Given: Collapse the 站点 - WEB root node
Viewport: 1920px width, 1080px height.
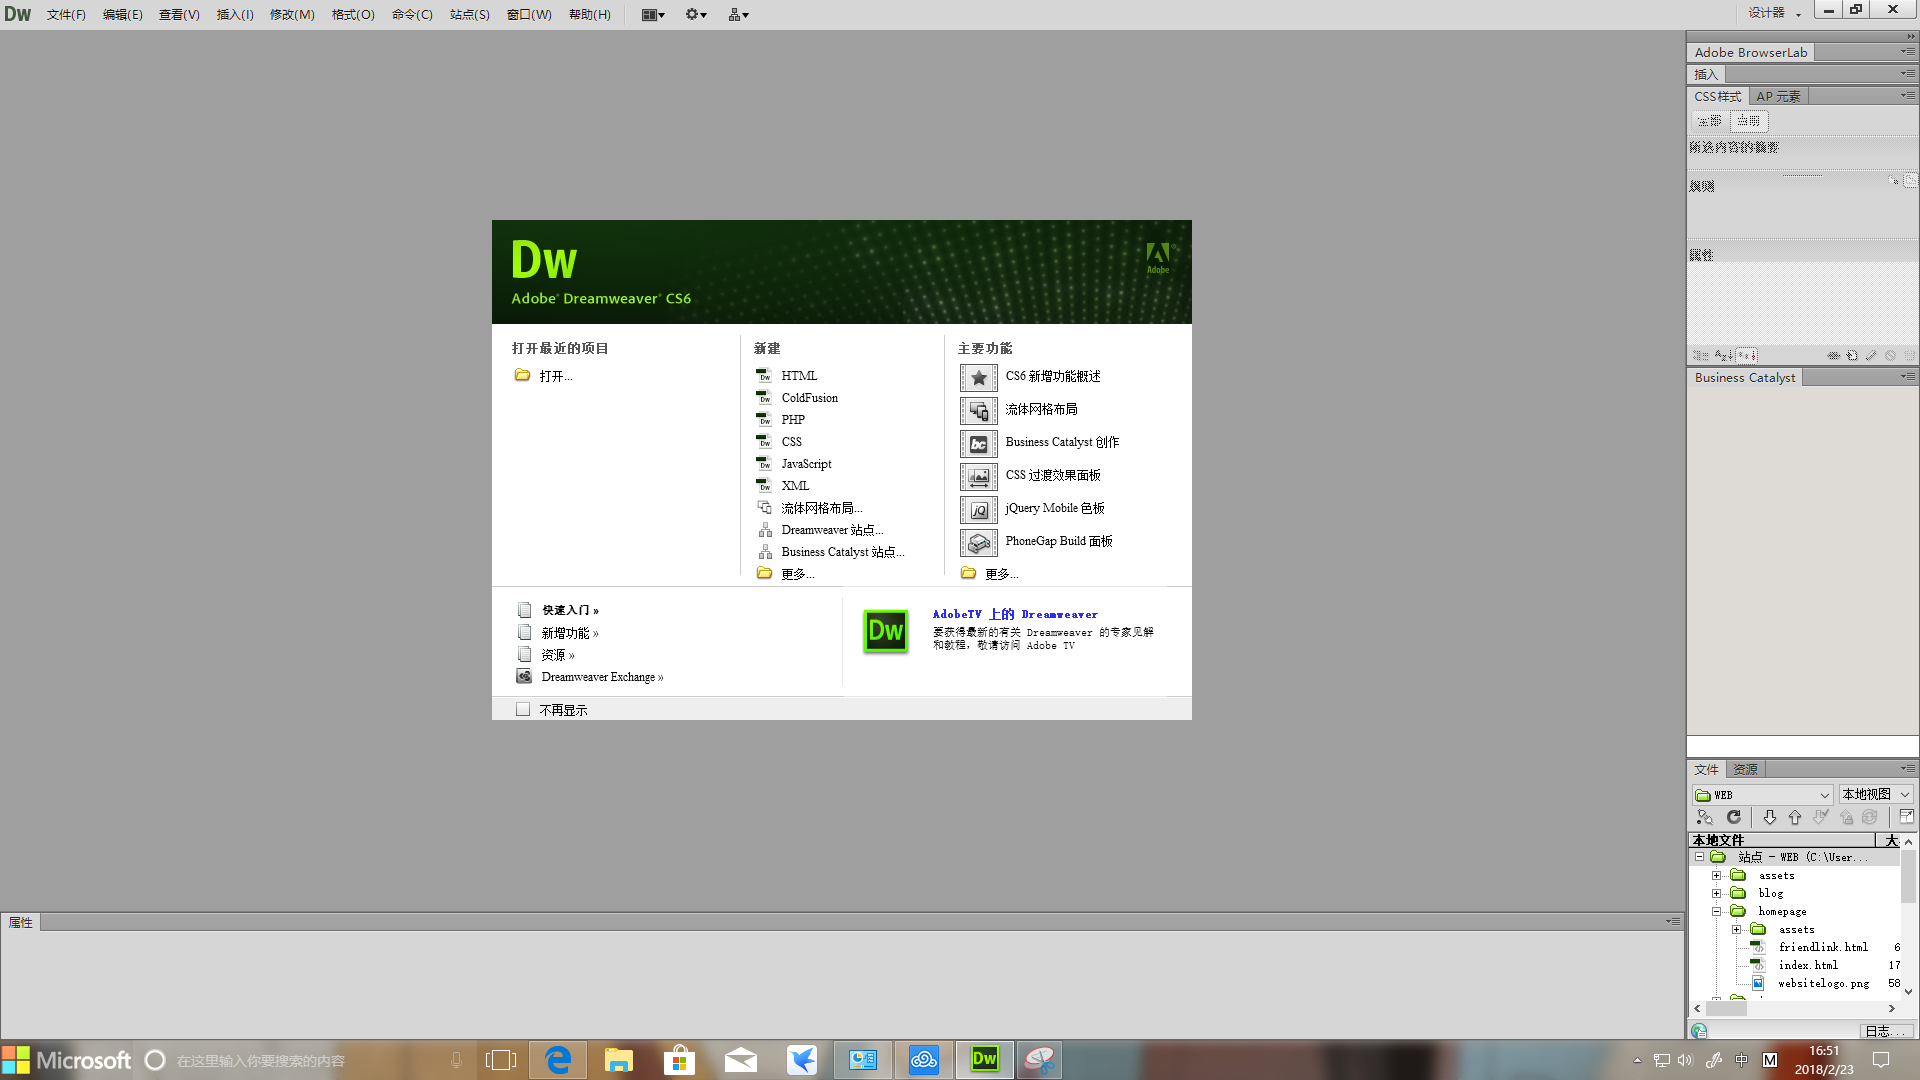Looking at the screenshot, I should [x=1699, y=857].
